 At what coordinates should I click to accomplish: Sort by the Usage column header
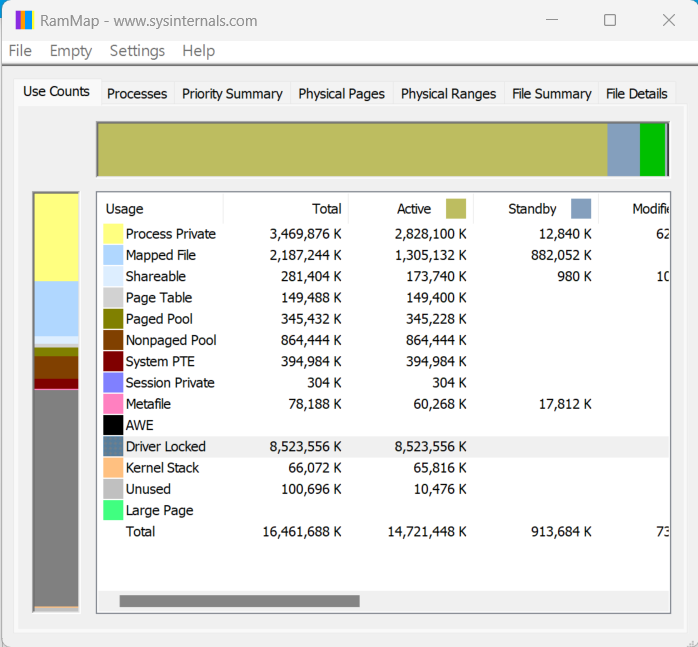(160, 209)
